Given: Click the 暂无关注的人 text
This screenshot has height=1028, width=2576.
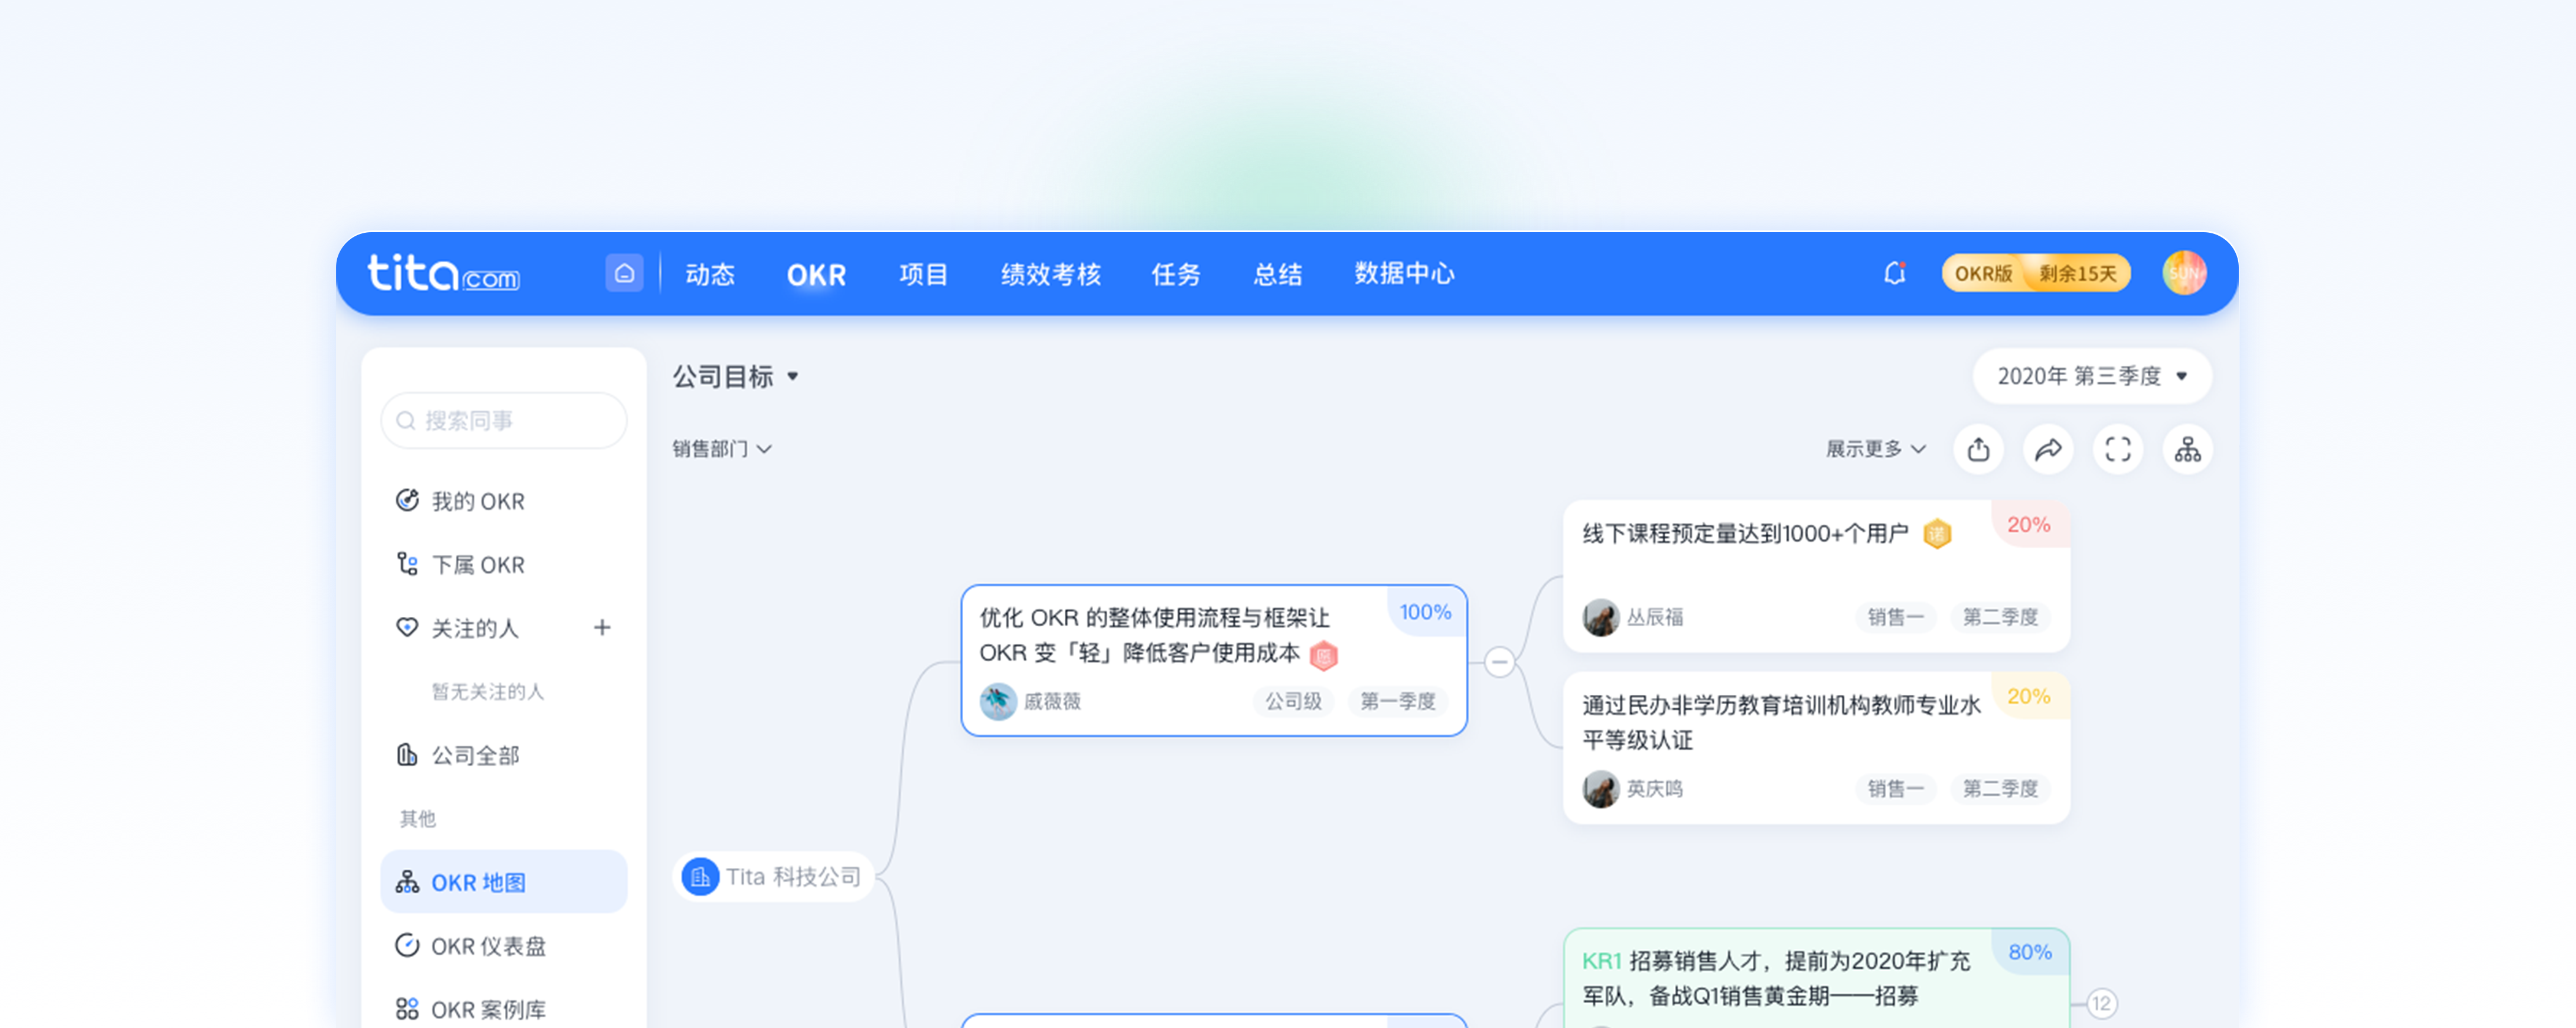Looking at the screenshot, I should coord(488,692).
